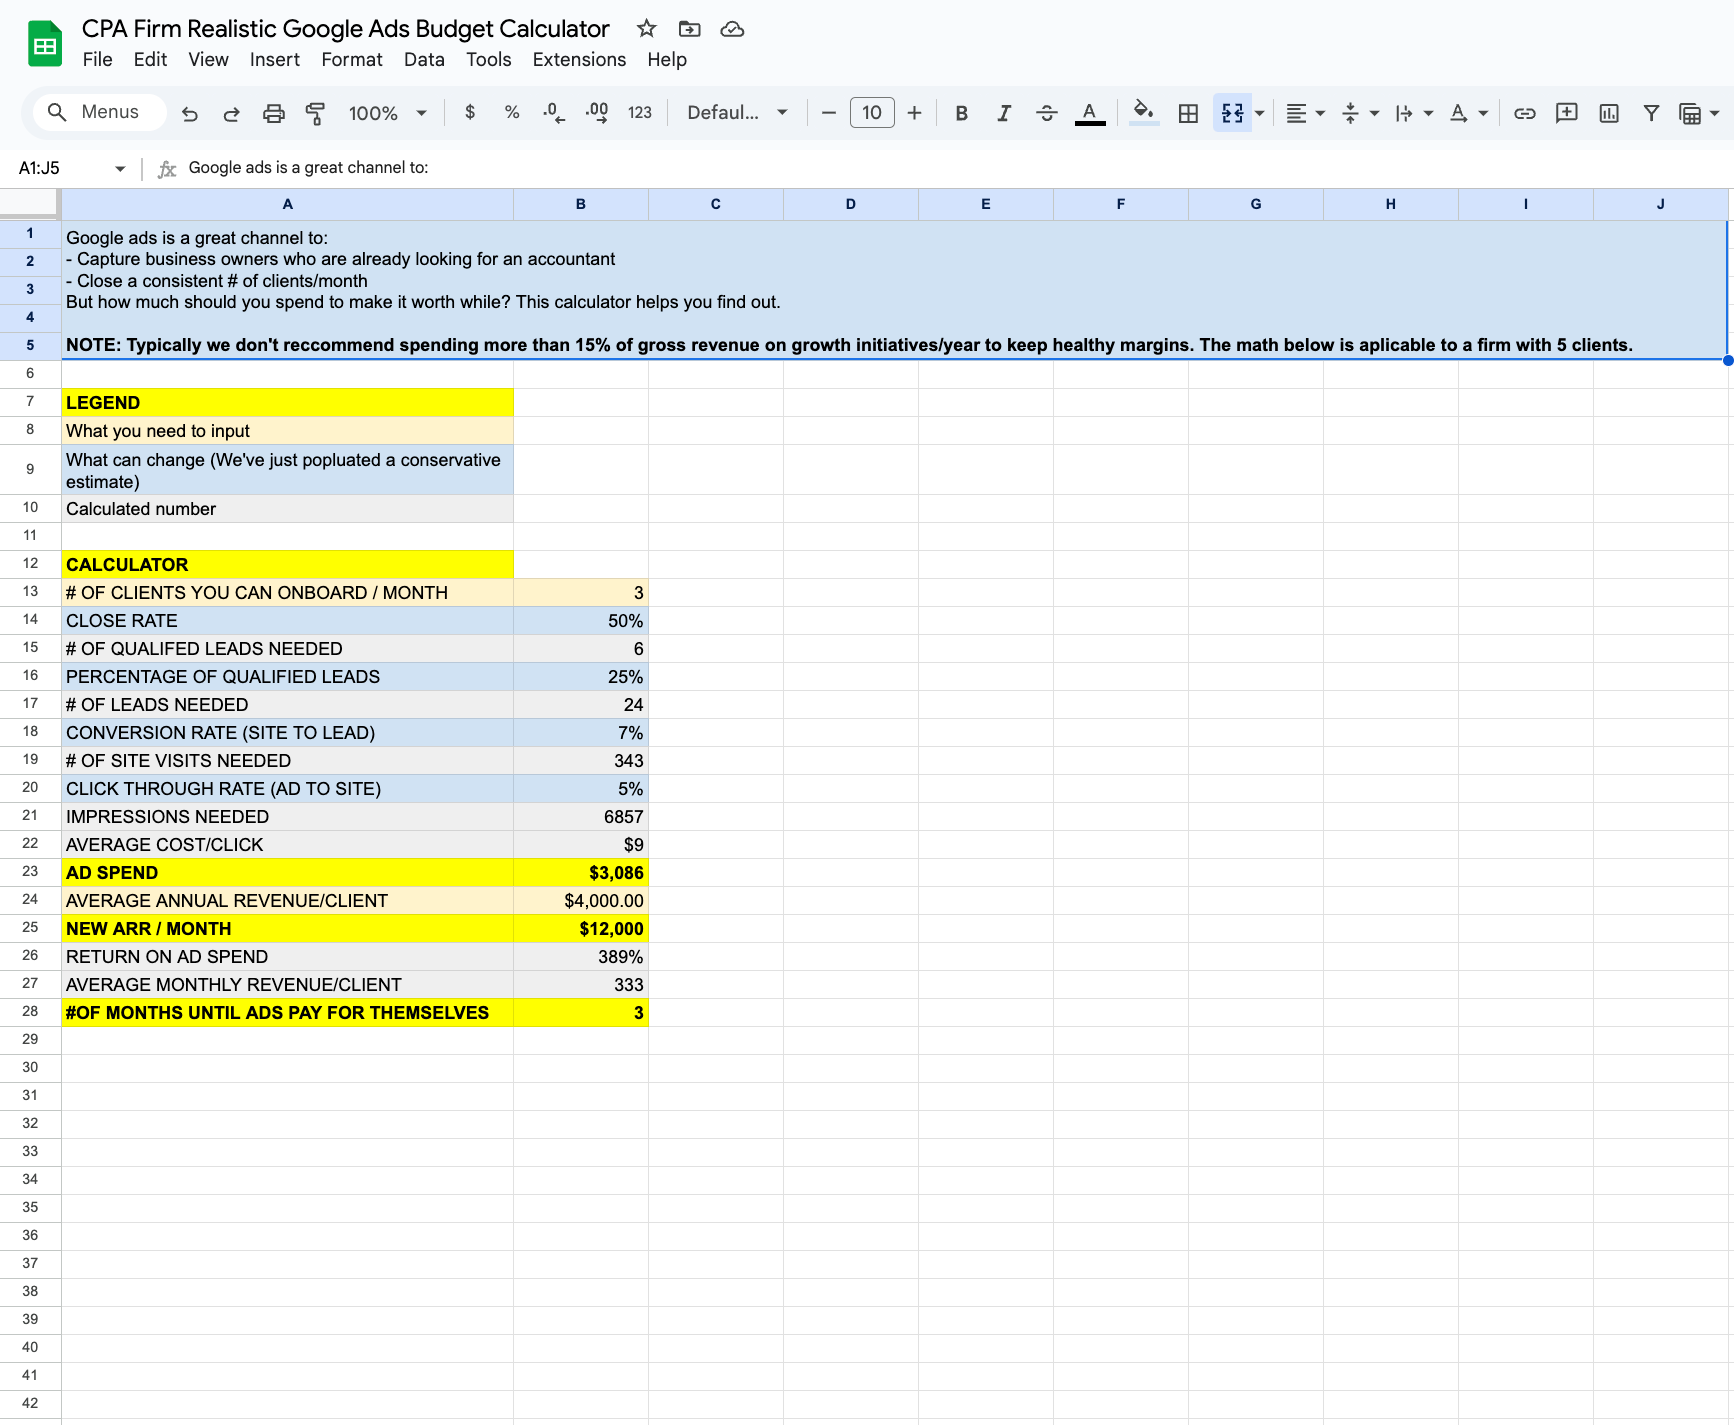Select row 23 header
The image size is (1734, 1425).
[30, 872]
